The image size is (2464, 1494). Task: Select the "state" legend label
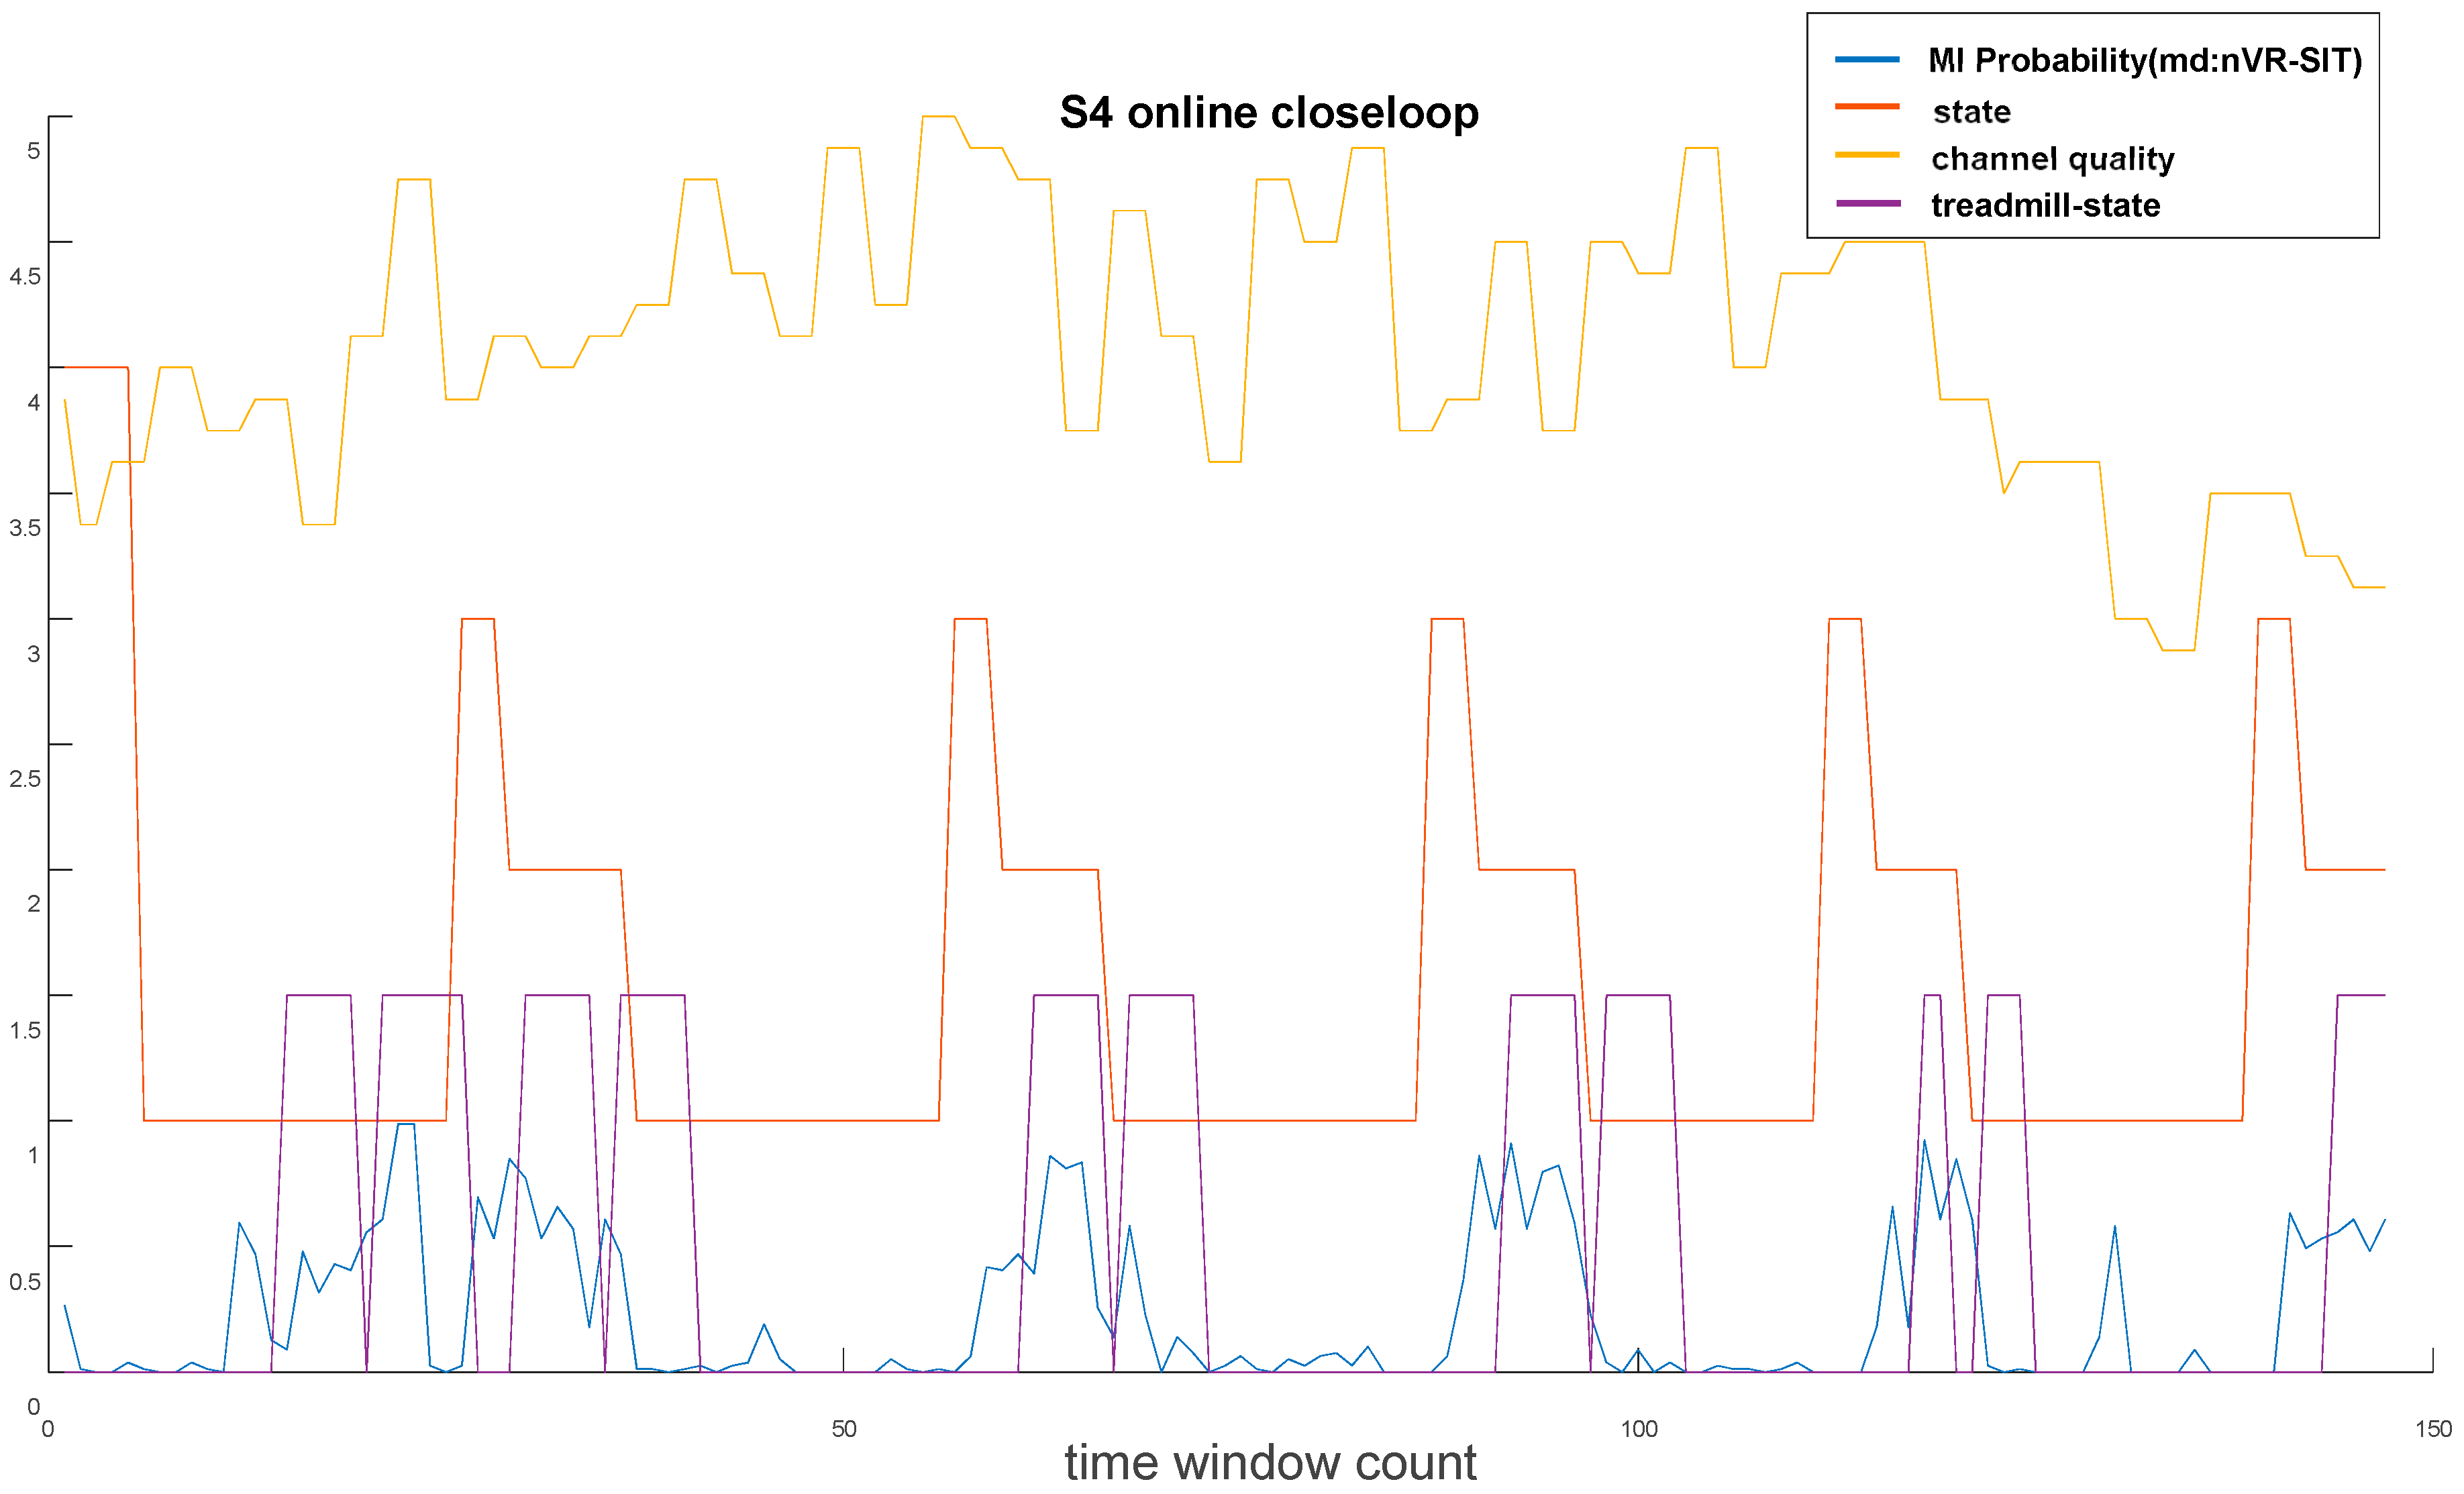pos(1971,111)
